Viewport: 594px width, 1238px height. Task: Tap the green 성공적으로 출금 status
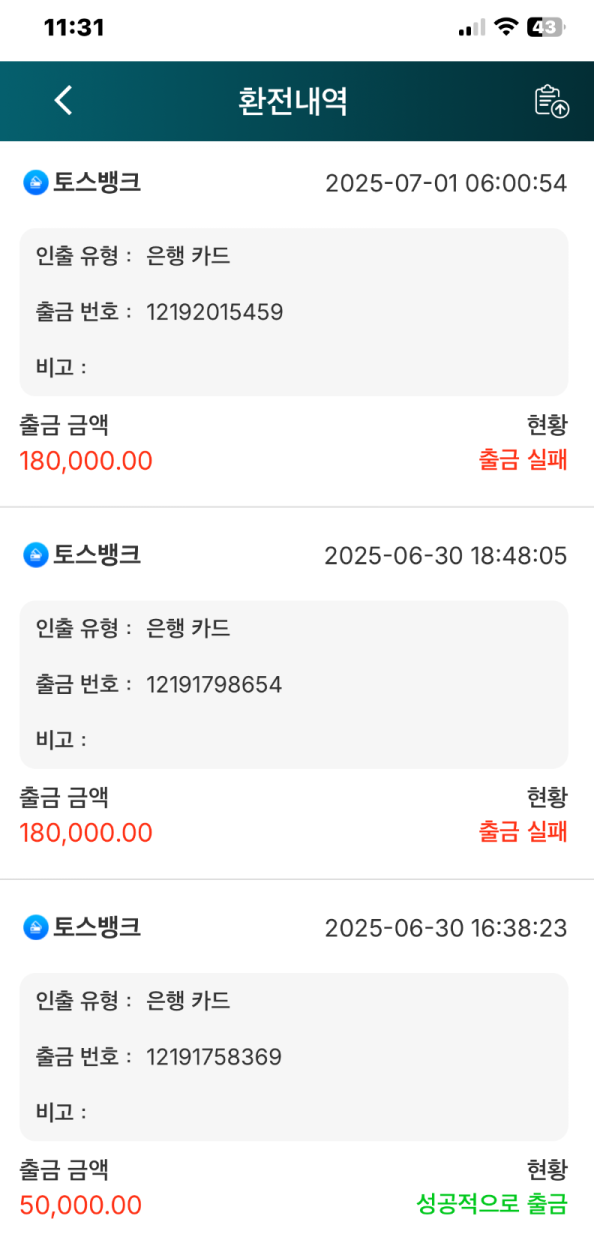pos(492,1205)
